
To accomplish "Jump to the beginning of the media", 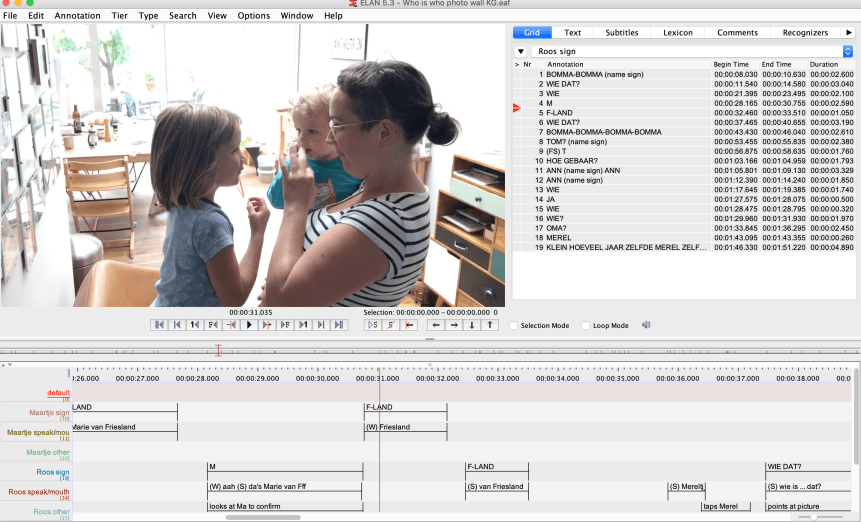I will tap(158, 325).
